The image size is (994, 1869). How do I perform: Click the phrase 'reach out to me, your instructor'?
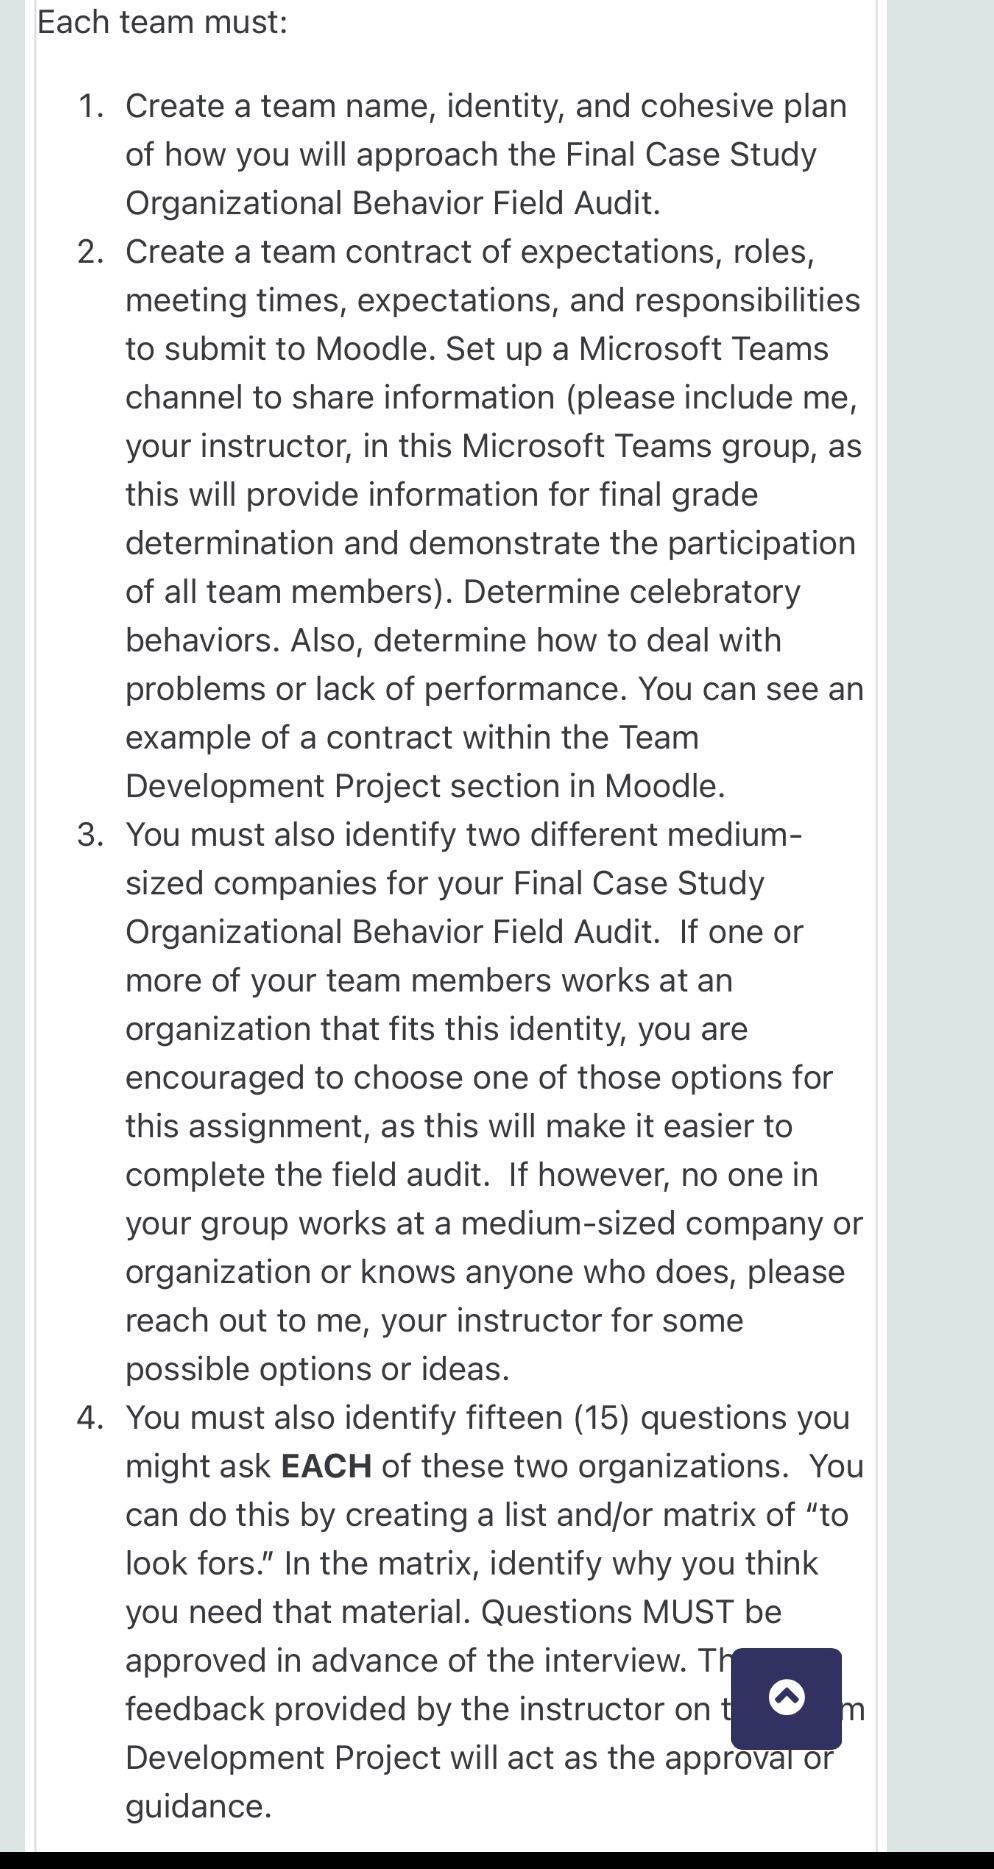click(380, 1320)
